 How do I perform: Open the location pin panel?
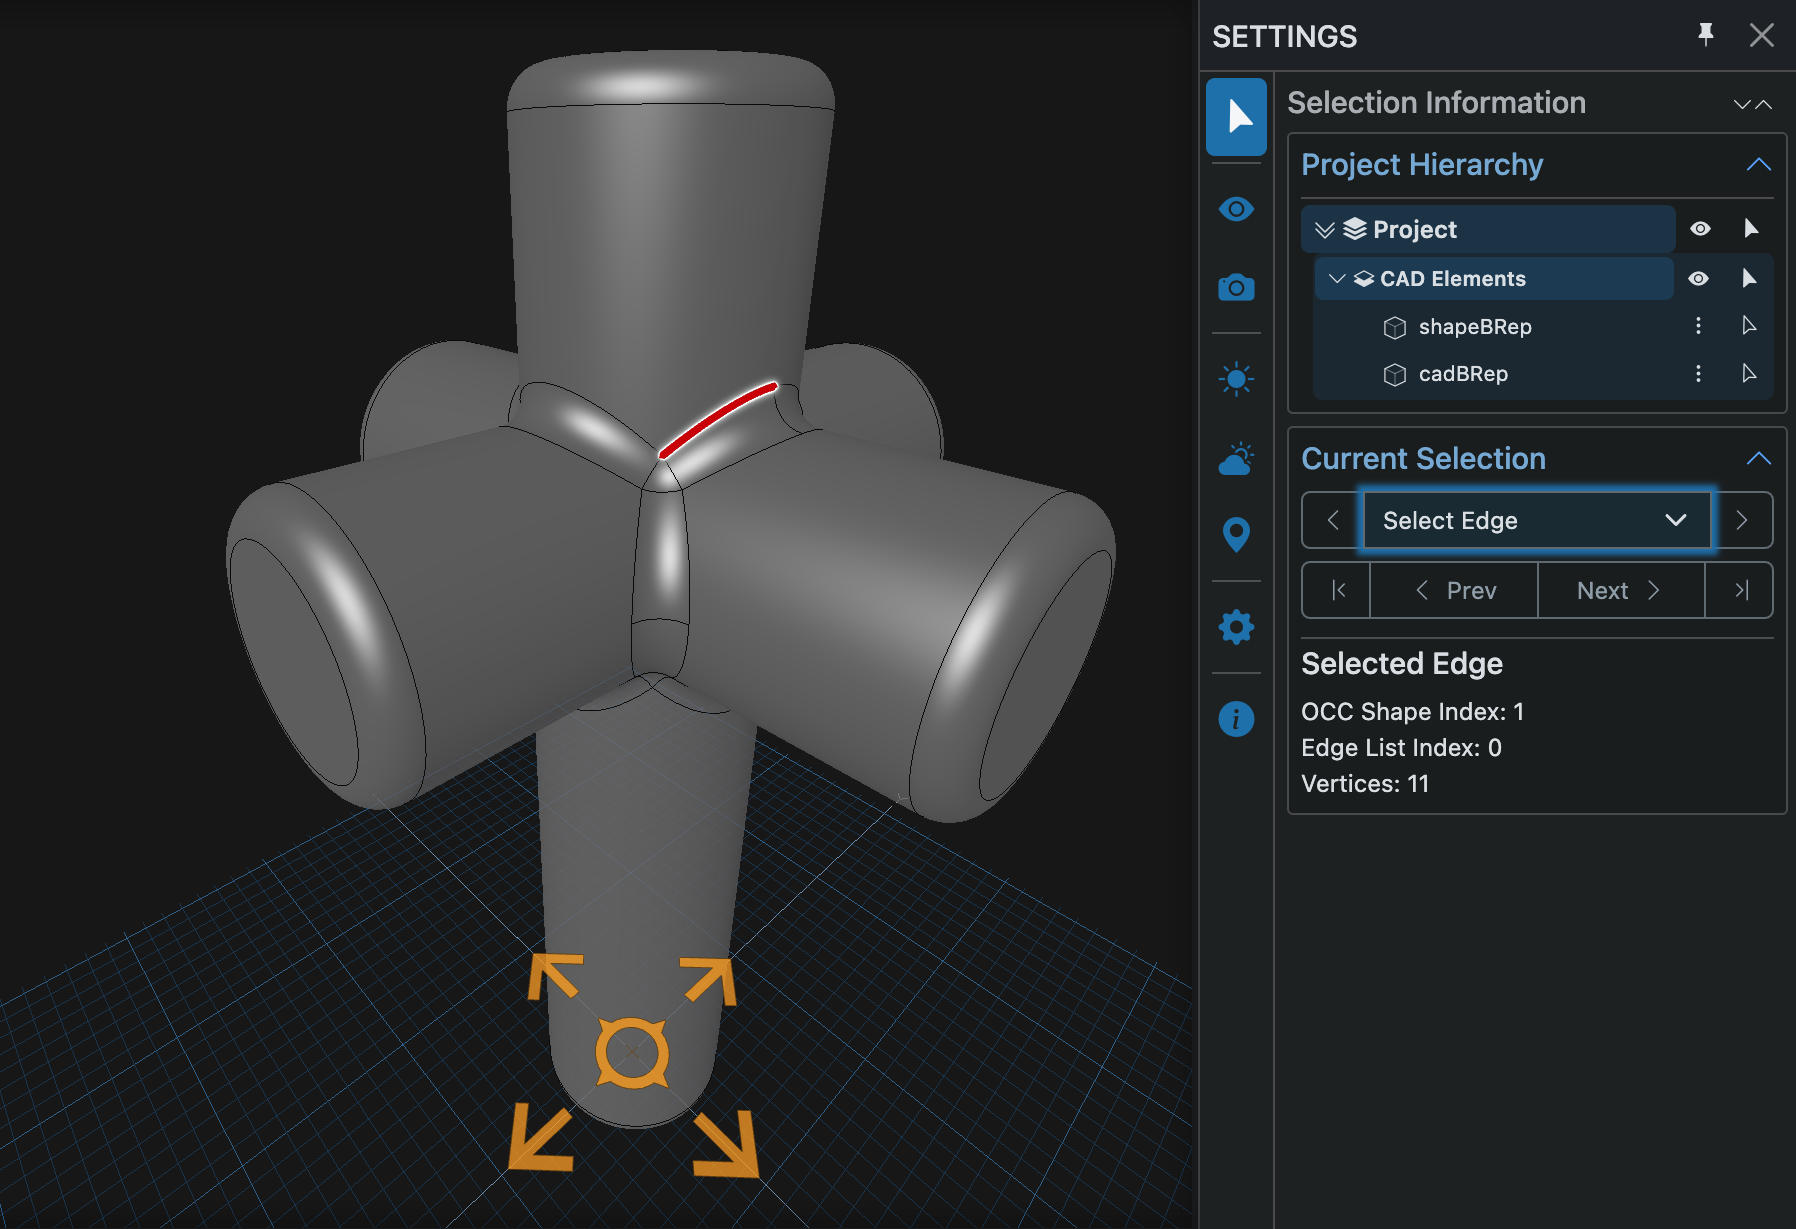pos(1237,534)
